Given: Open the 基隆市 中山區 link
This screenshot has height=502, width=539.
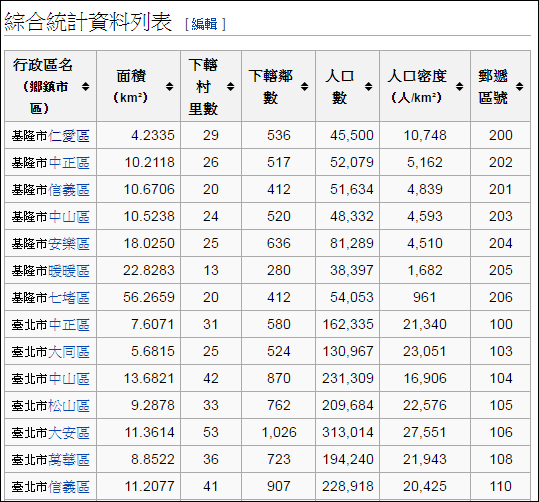Looking at the screenshot, I should pos(69,217).
